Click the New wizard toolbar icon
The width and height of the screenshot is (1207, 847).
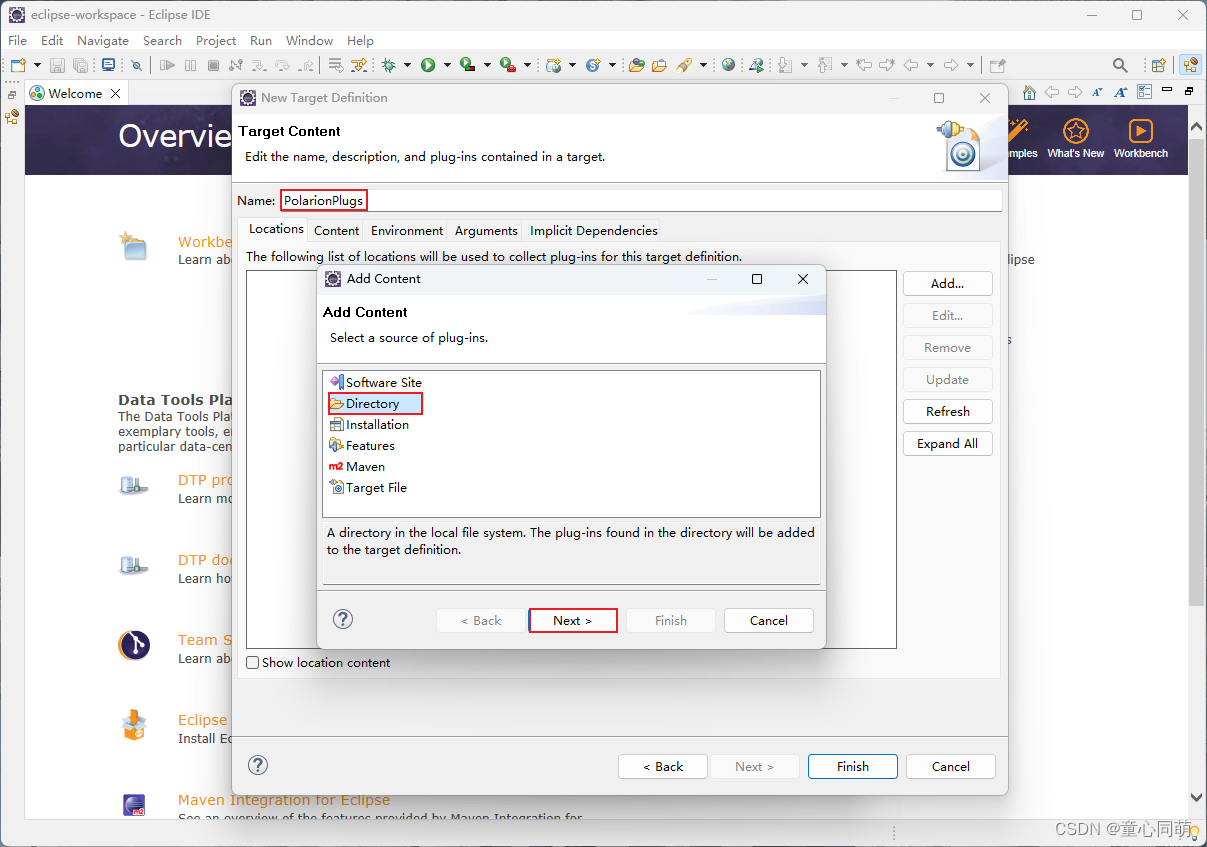19,65
